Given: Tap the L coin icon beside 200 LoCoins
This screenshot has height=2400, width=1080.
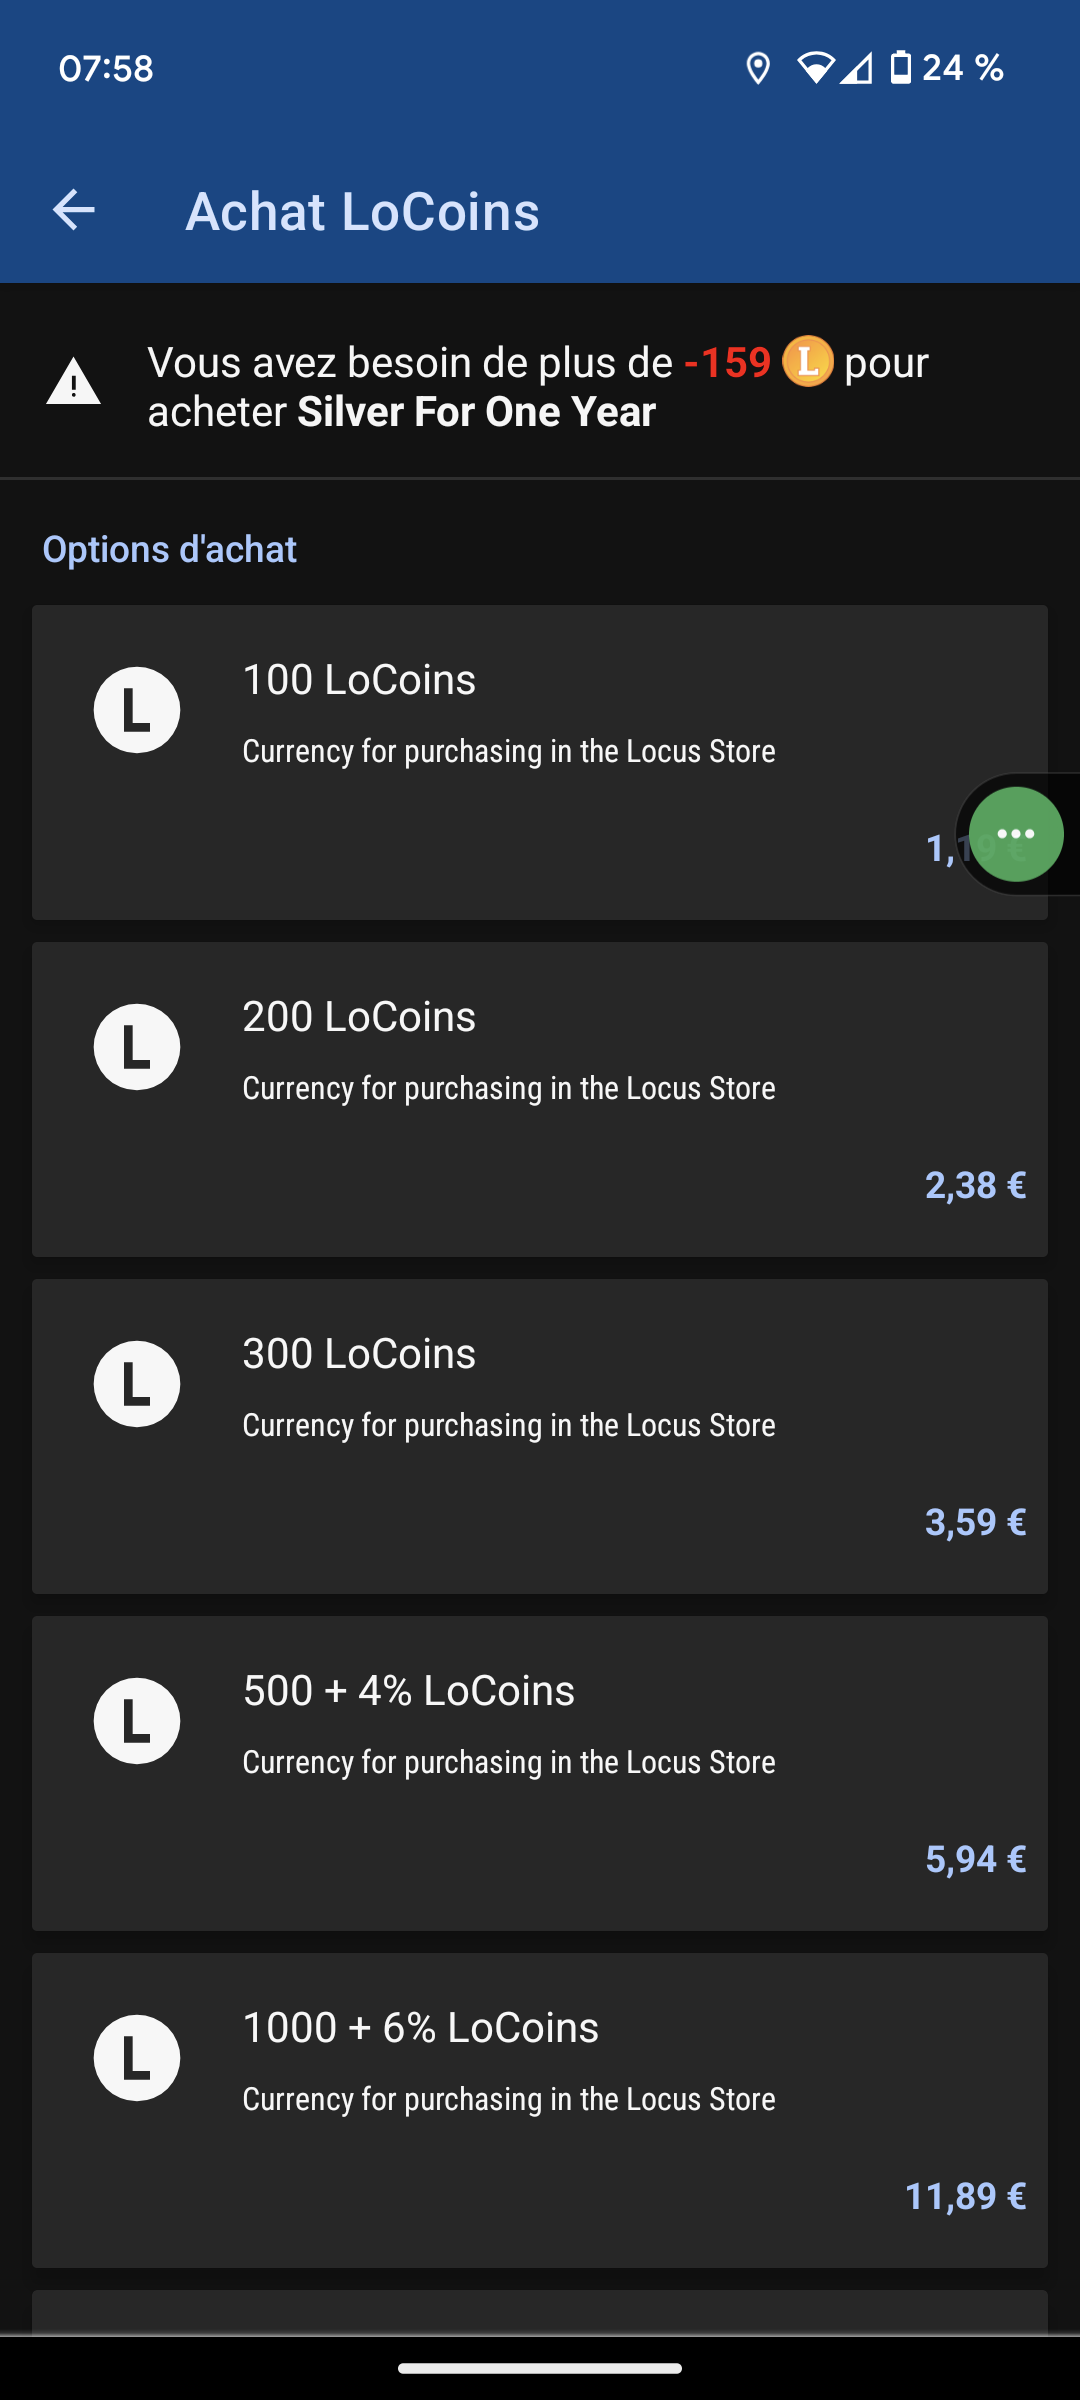Looking at the screenshot, I should tap(137, 1047).
